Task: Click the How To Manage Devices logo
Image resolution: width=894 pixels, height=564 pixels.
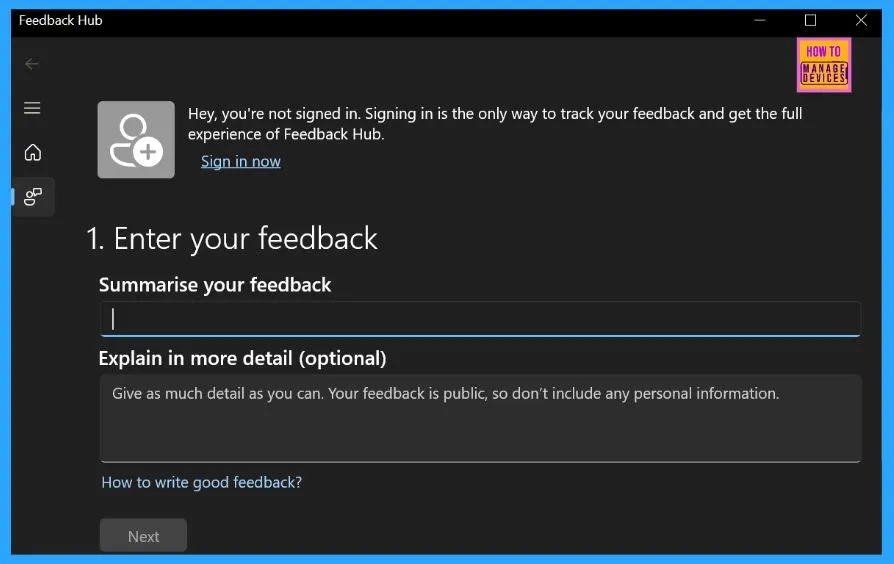Action: click(824, 65)
